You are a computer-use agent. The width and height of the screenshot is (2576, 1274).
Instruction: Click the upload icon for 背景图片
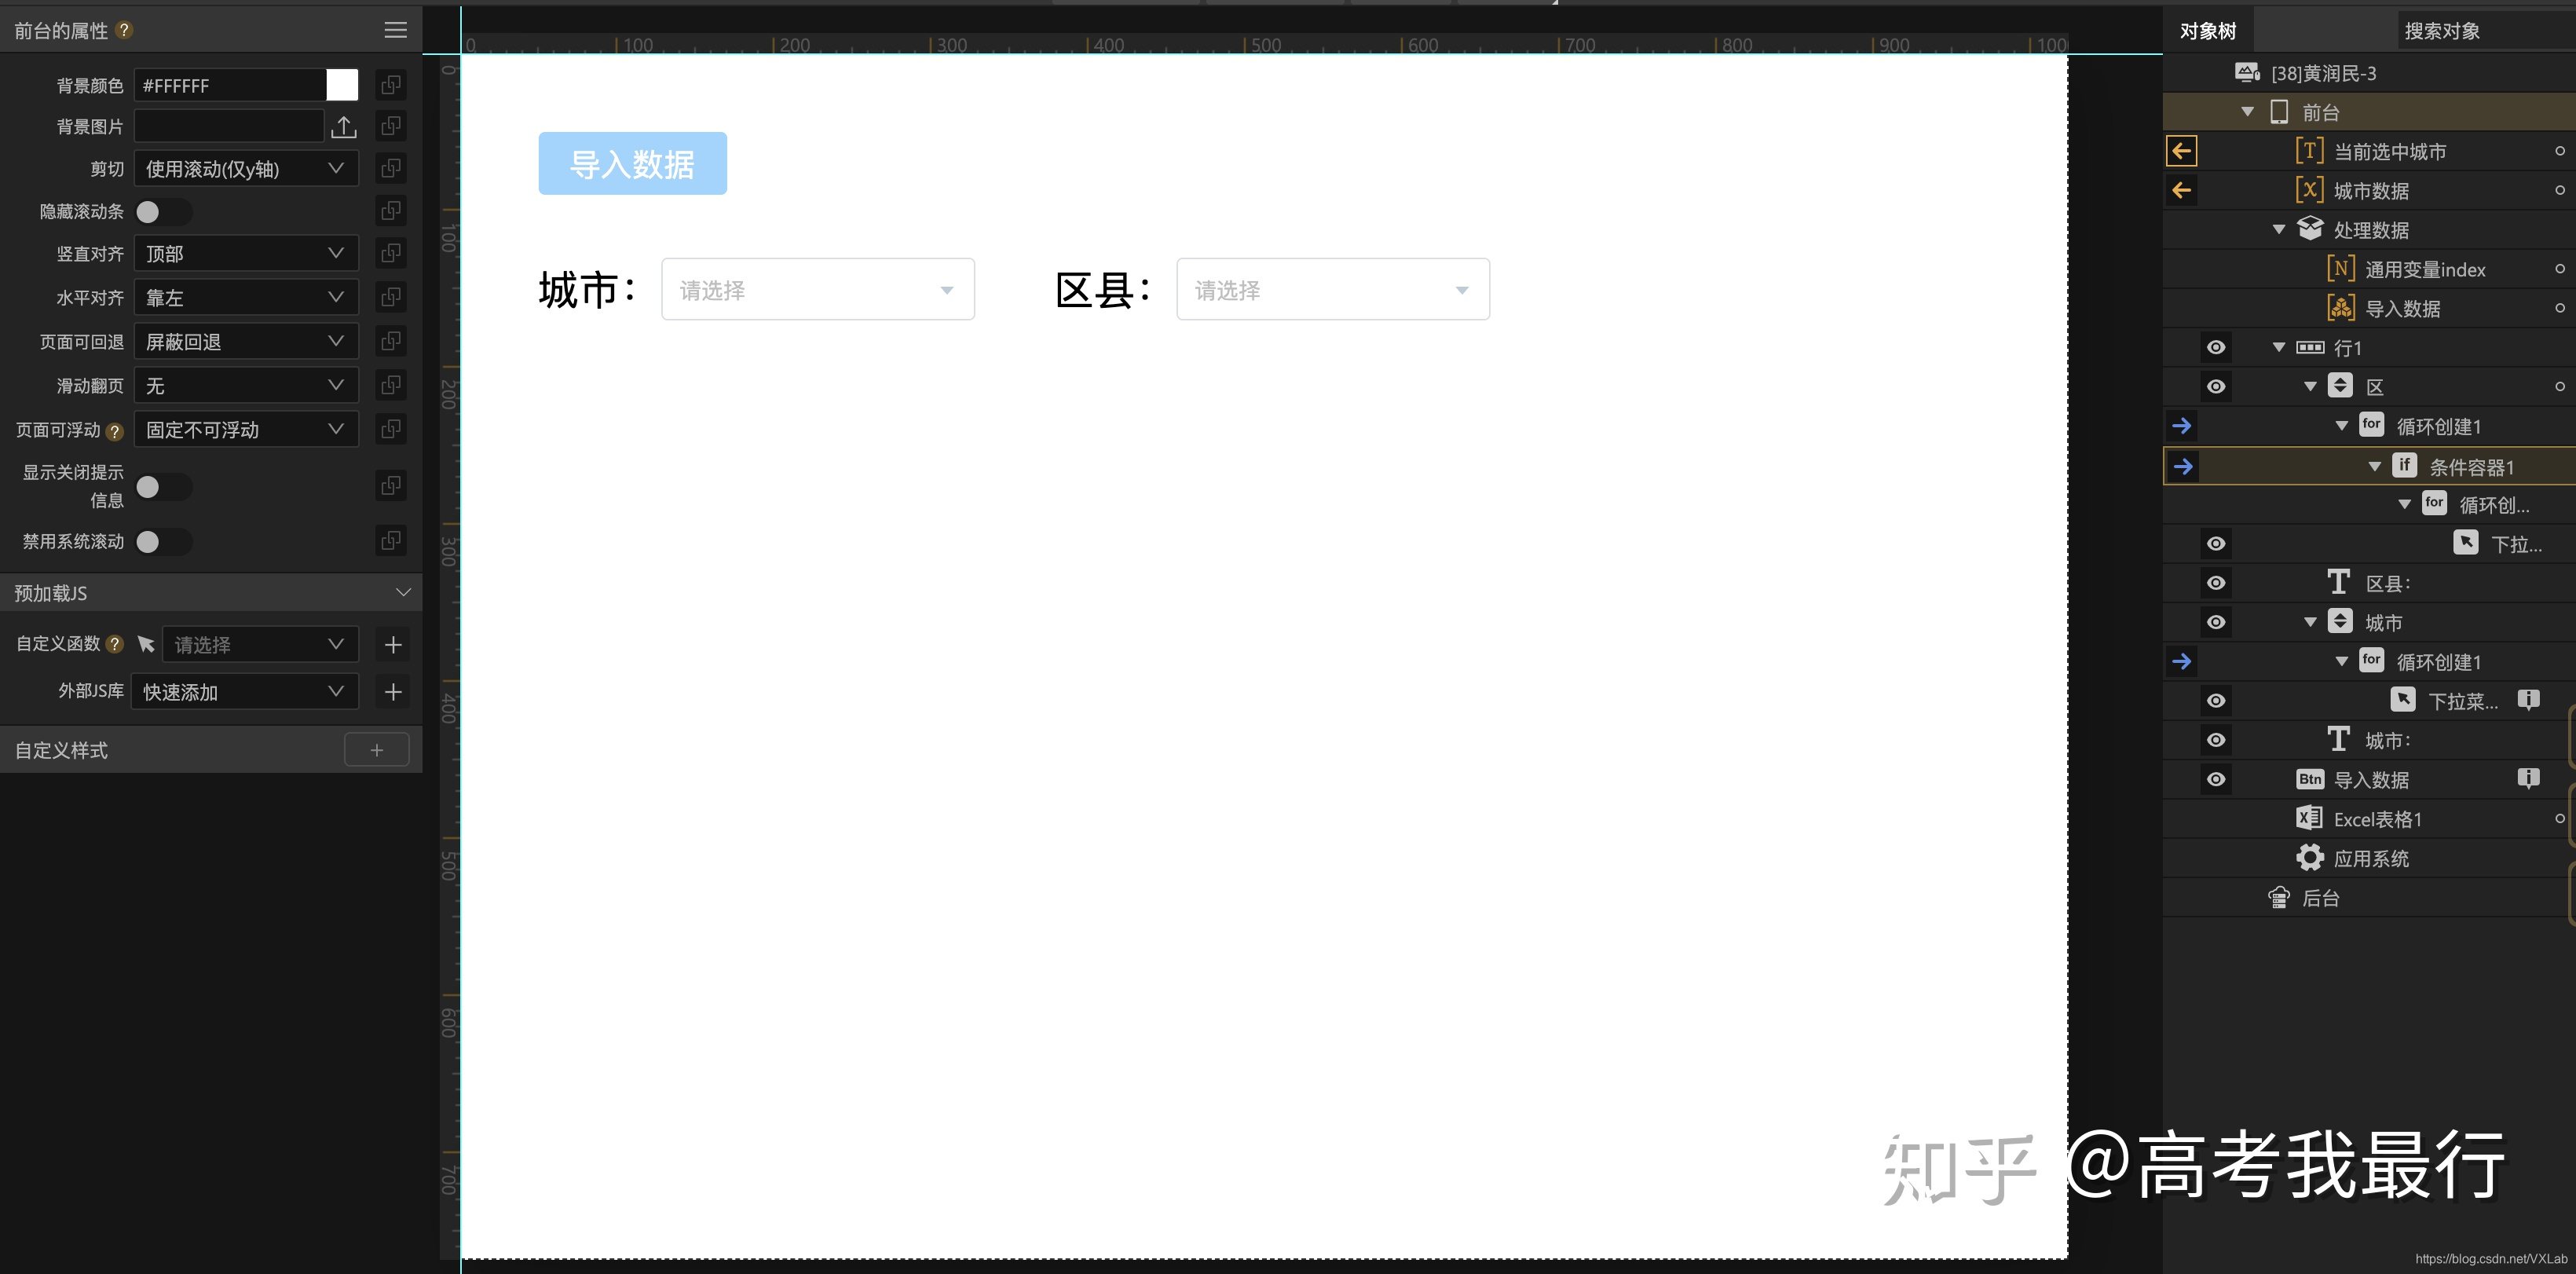(343, 127)
